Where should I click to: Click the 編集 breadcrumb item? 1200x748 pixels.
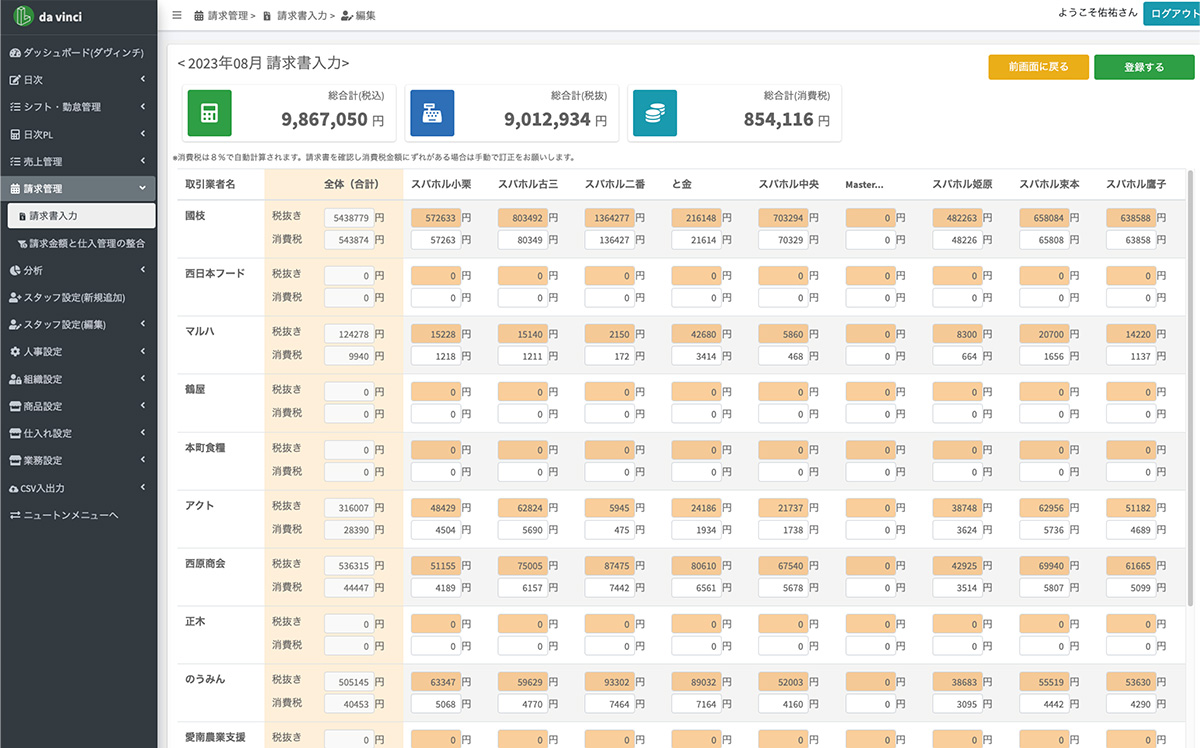point(359,15)
